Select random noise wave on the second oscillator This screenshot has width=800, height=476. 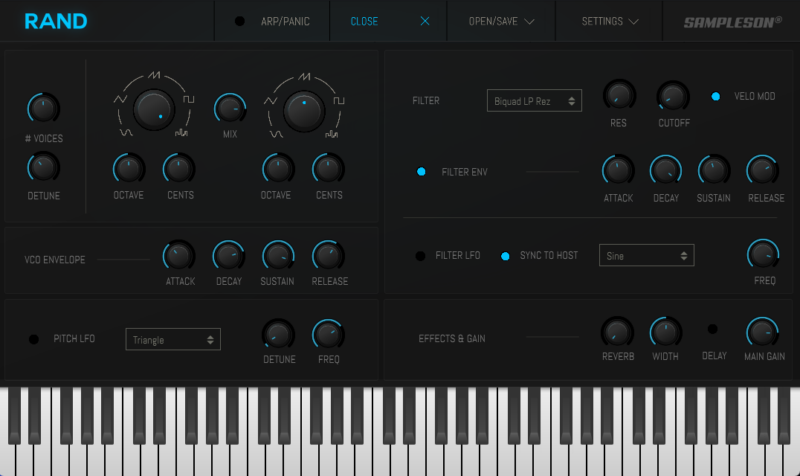tap(333, 132)
